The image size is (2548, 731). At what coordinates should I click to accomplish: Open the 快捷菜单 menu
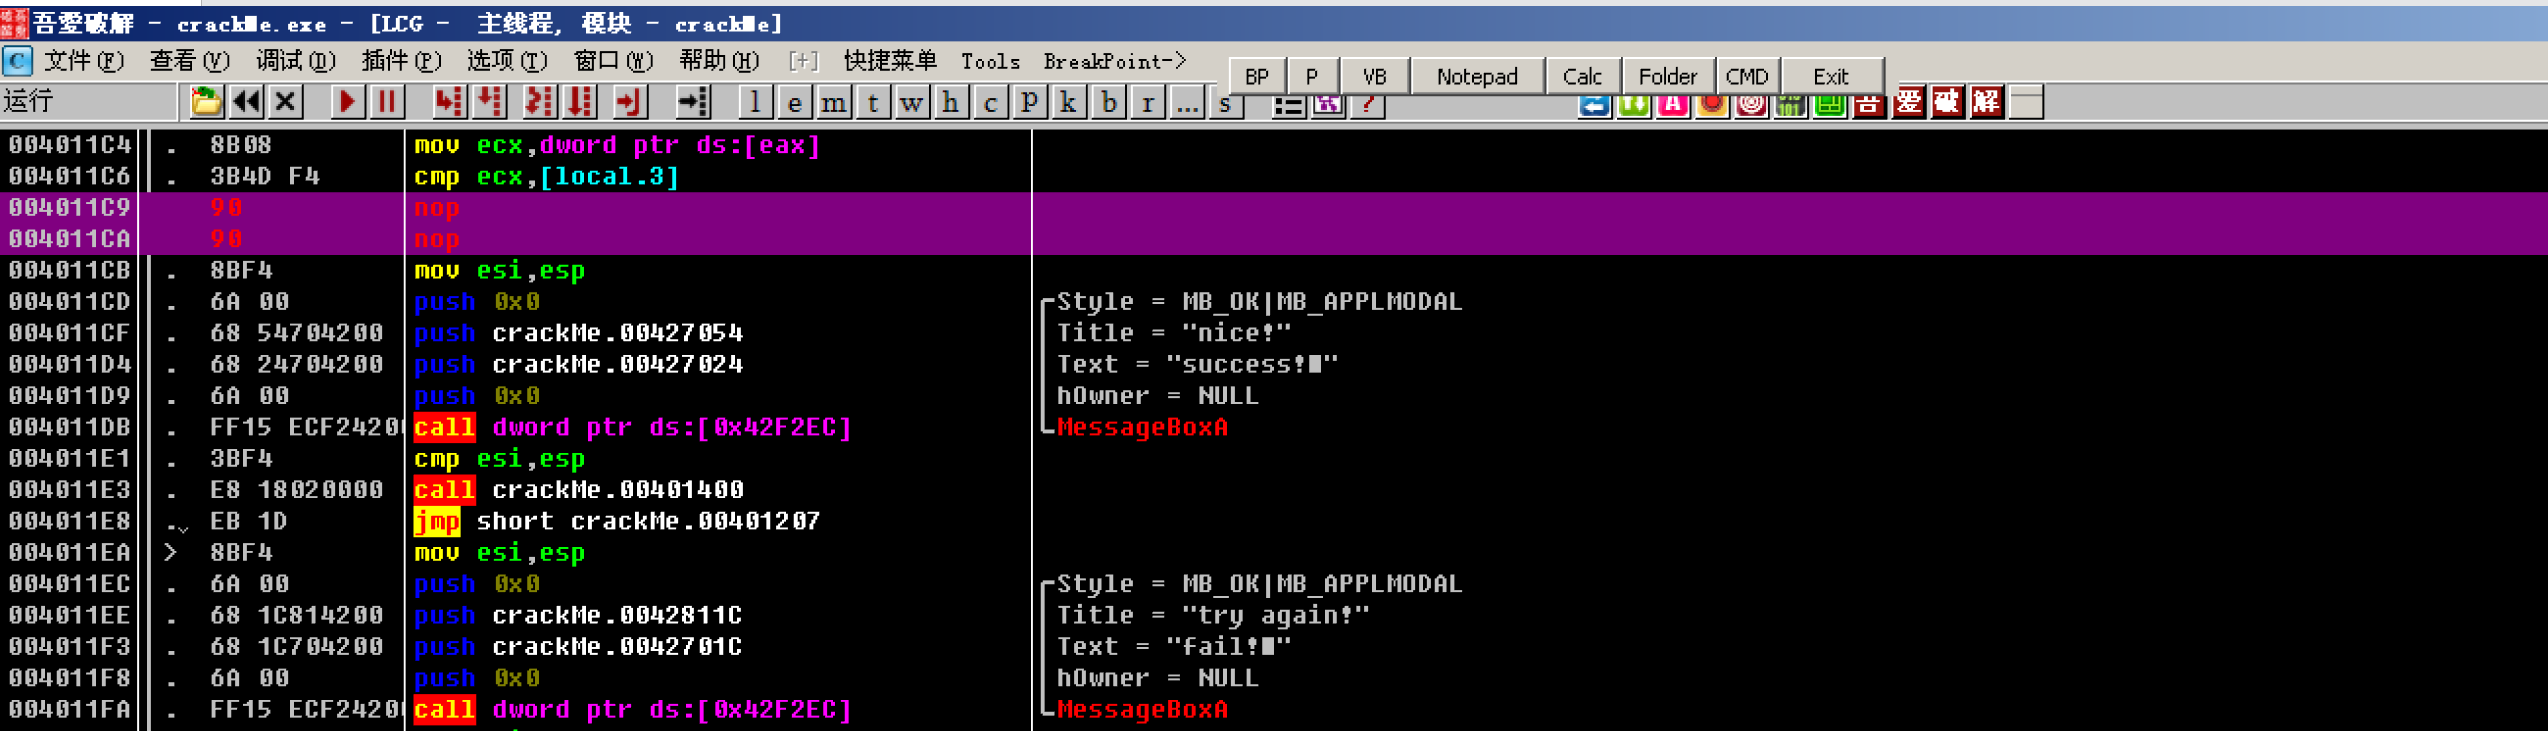click(890, 61)
